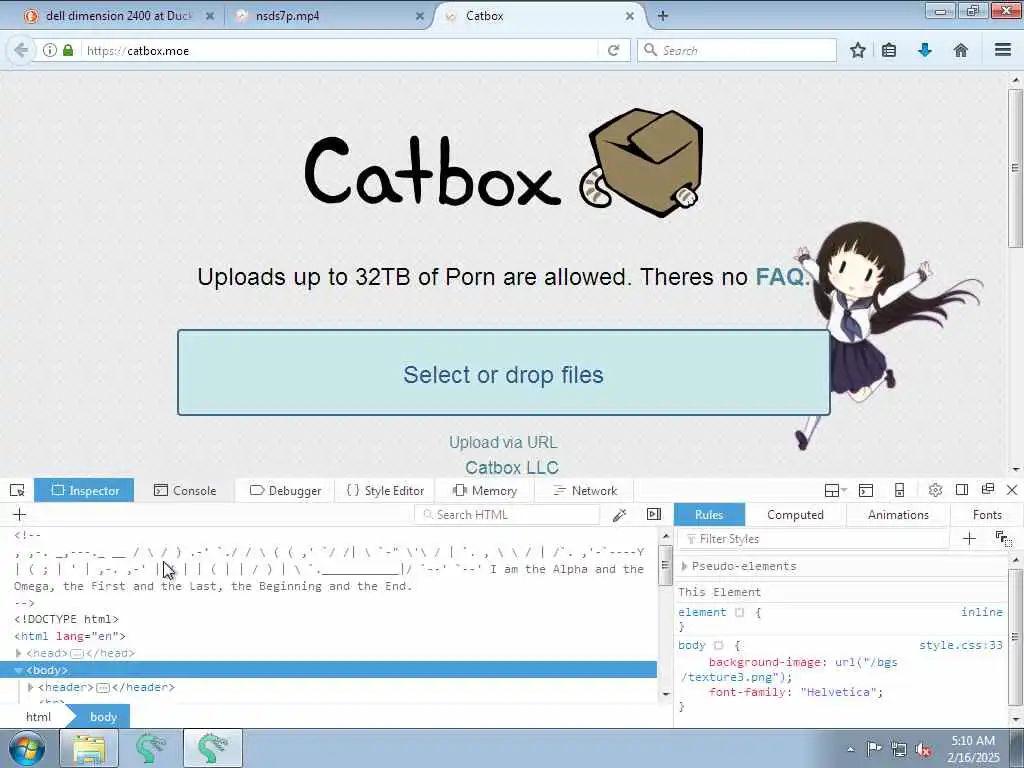Toggle the split console icon
Screen dimensions: 1024x768
click(866, 490)
